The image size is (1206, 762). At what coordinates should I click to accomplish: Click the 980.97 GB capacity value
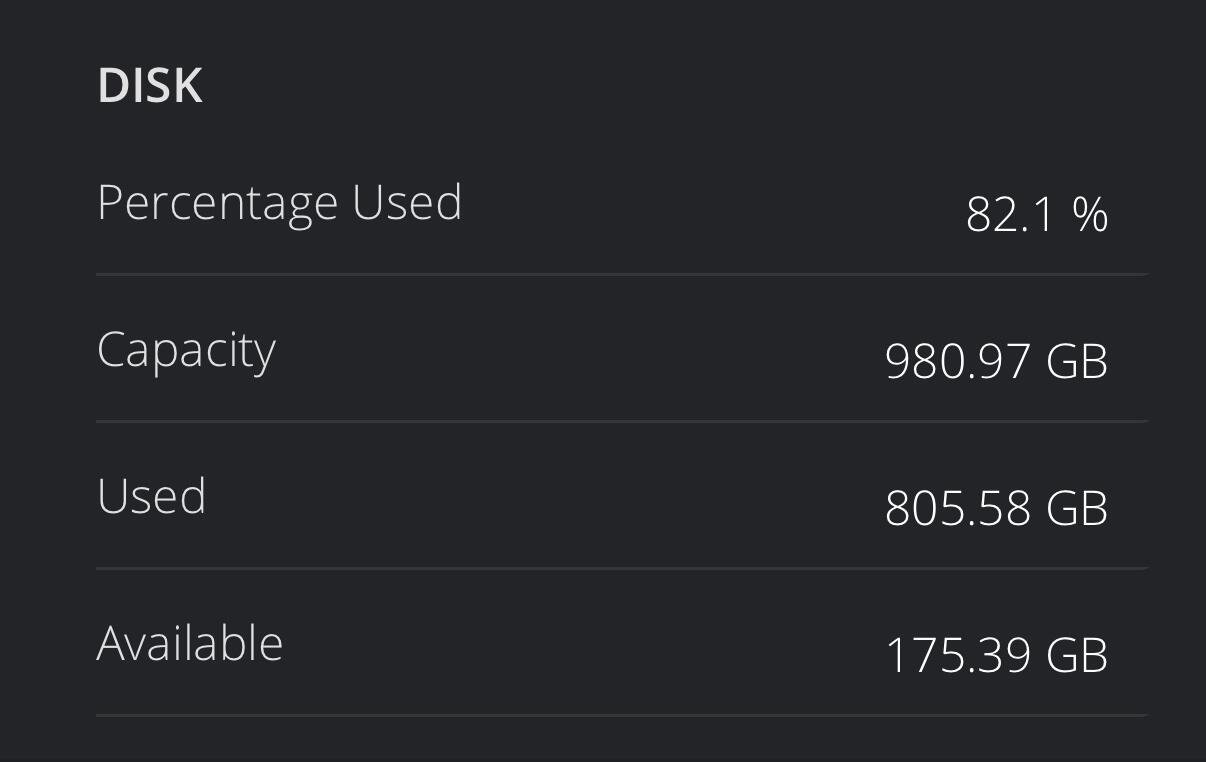pos(997,361)
